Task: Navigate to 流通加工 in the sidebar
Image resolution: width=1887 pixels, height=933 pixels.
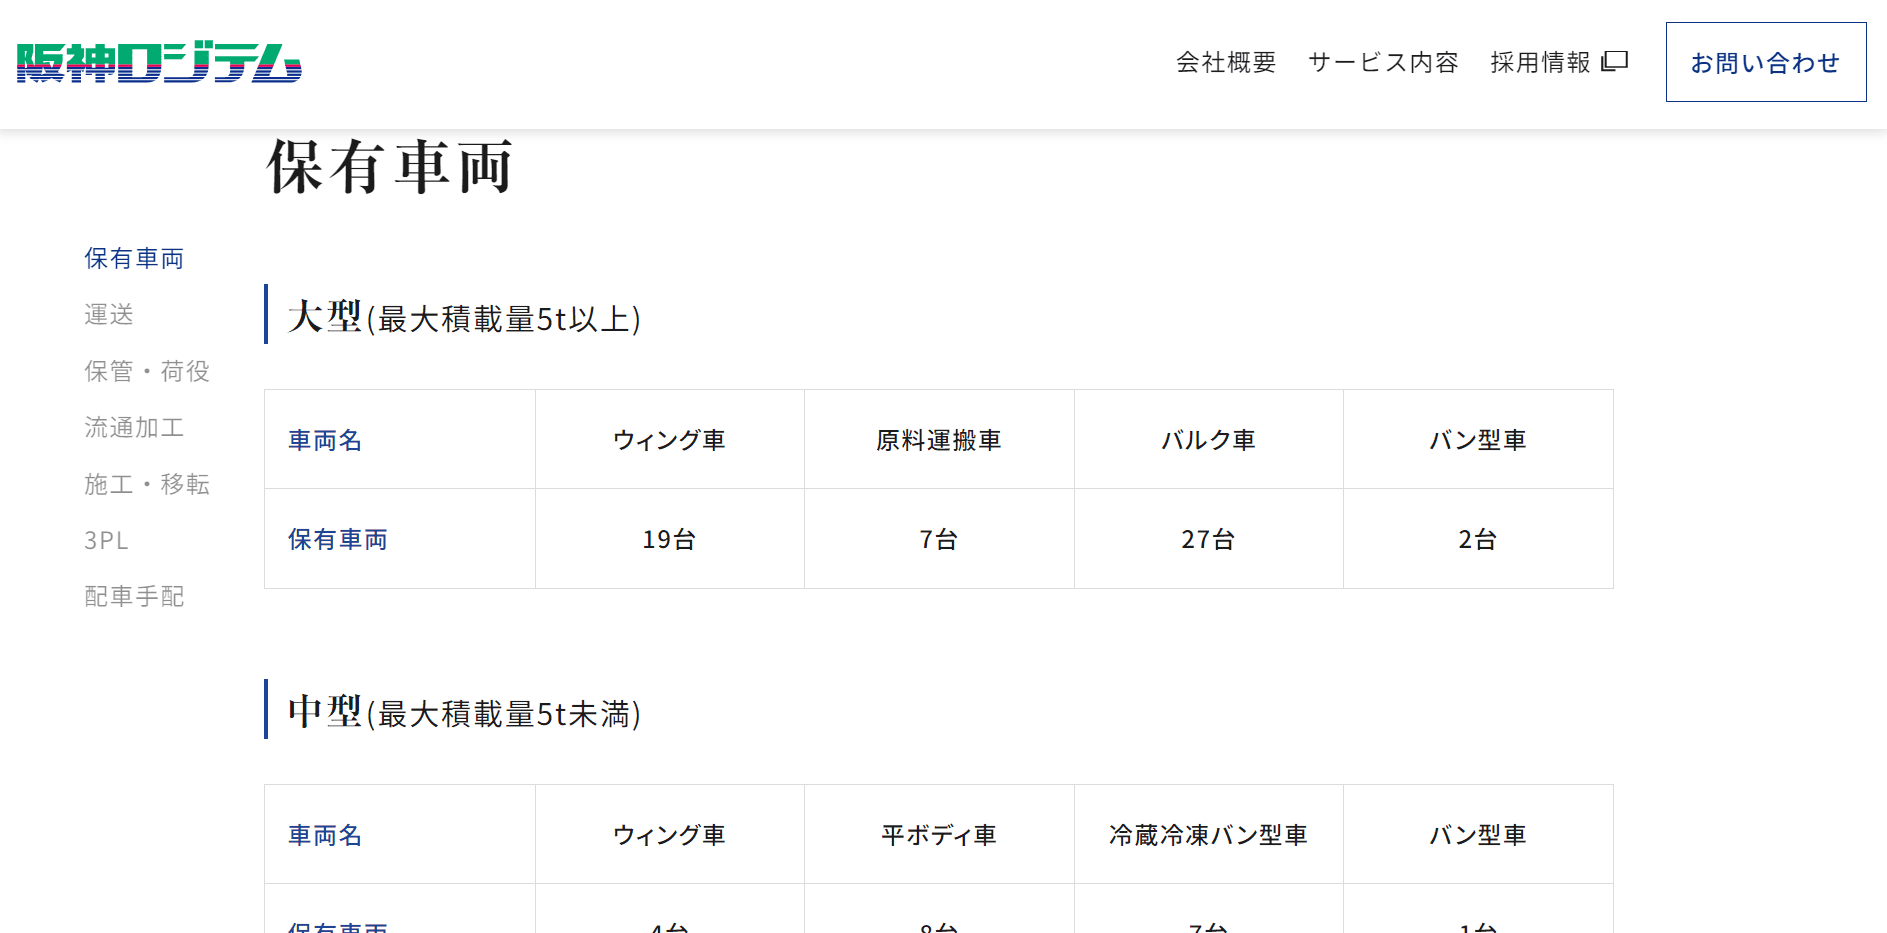Action: tap(134, 428)
